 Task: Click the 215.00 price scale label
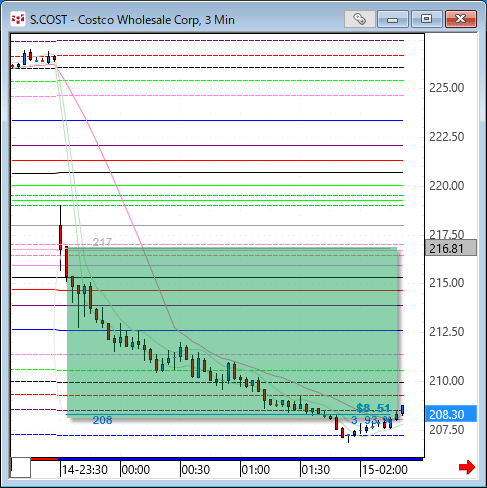point(446,283)
